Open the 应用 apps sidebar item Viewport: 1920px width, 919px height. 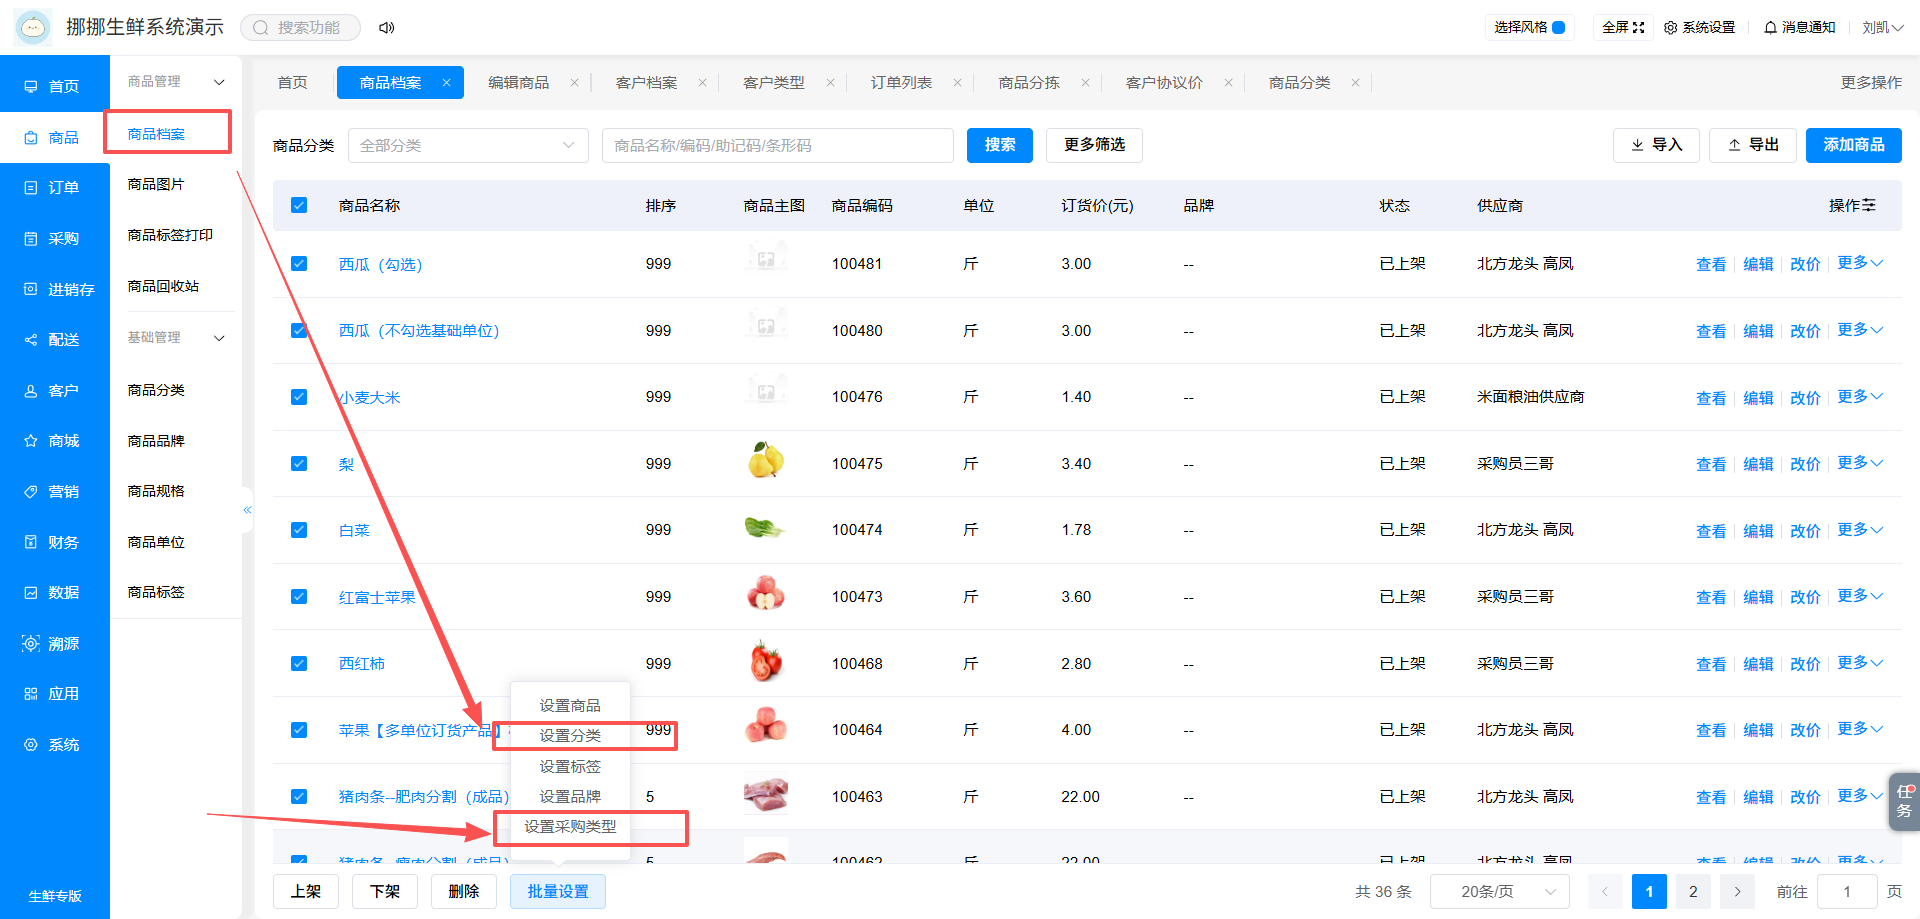[x=55, y=694]
